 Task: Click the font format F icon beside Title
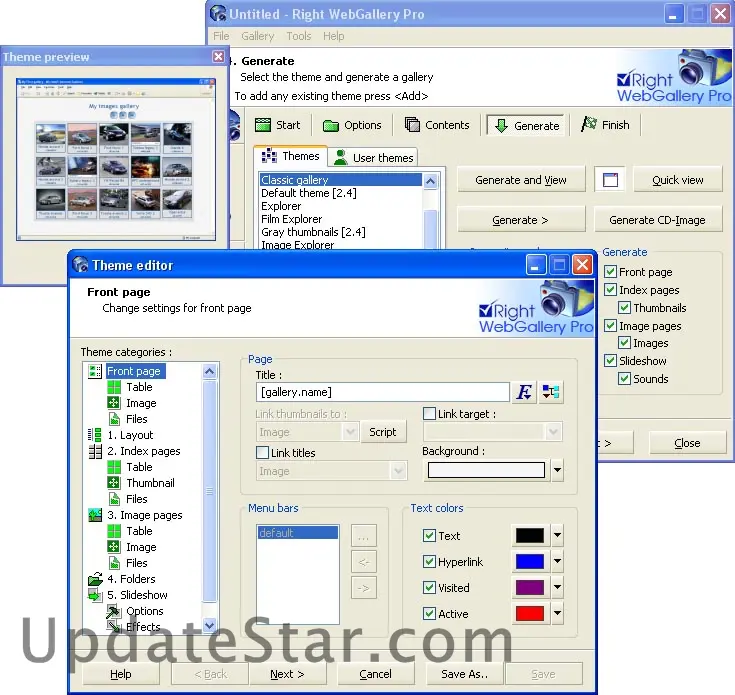click(524, 392)
